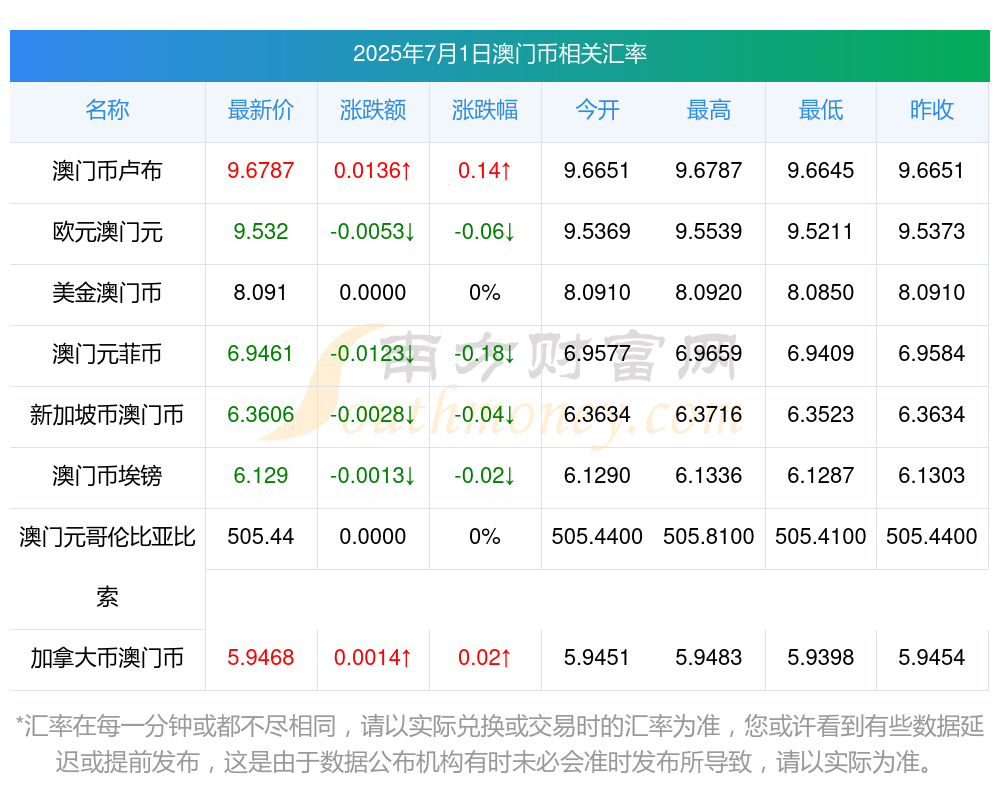Click the table title 2025年7月1日澳门币相关汇率
Screen dimensions: 1000x793
point(500,54)
